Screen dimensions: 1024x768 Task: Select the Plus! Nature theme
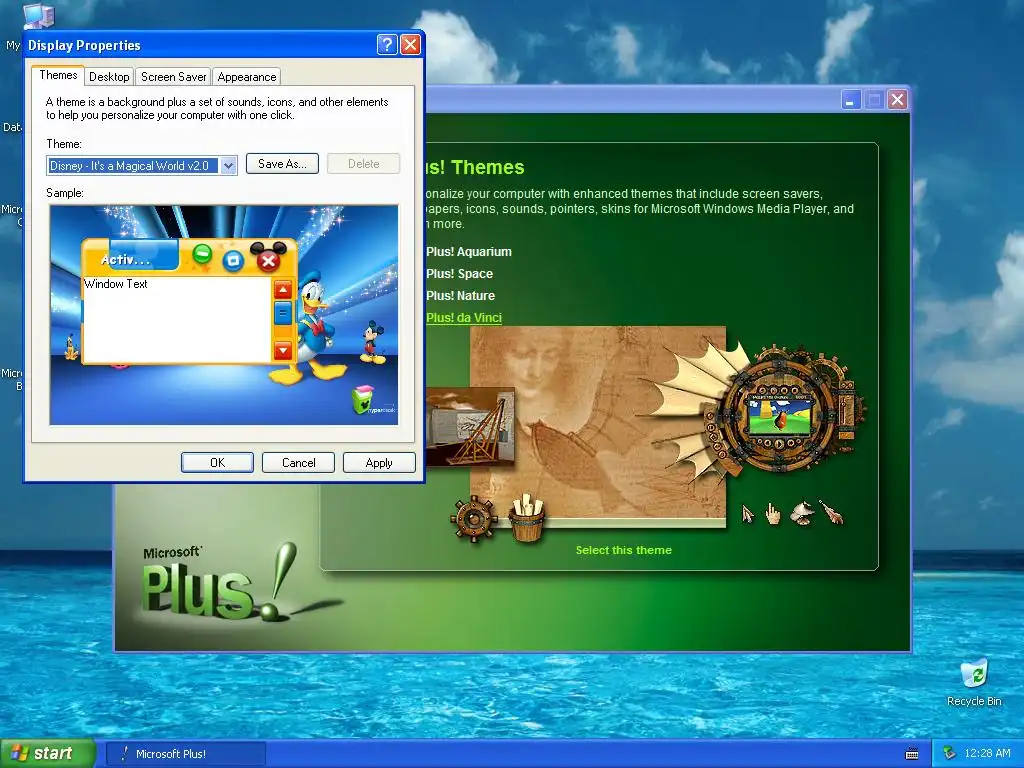tap(460, 295)
